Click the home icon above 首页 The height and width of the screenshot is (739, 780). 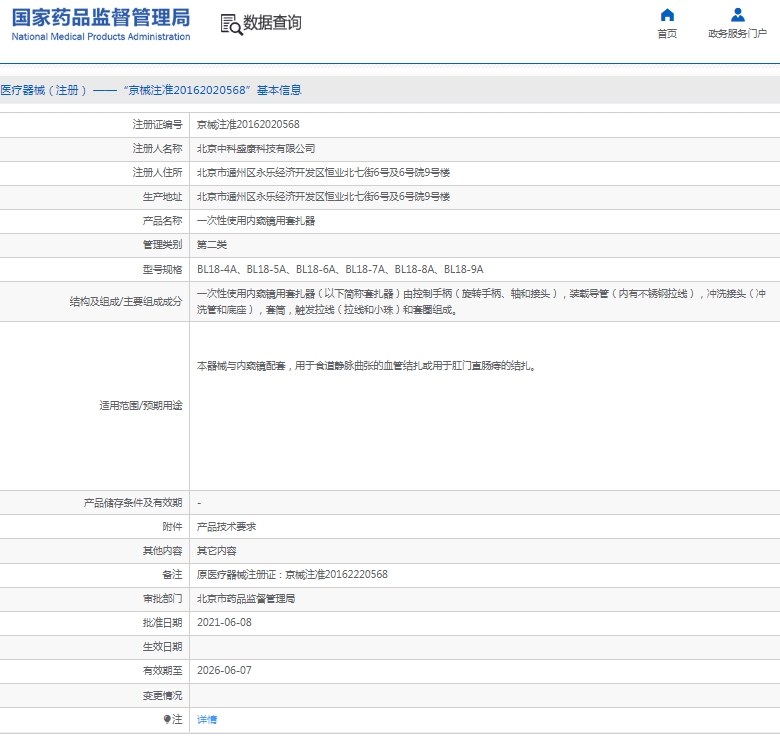tap(667, 15)
